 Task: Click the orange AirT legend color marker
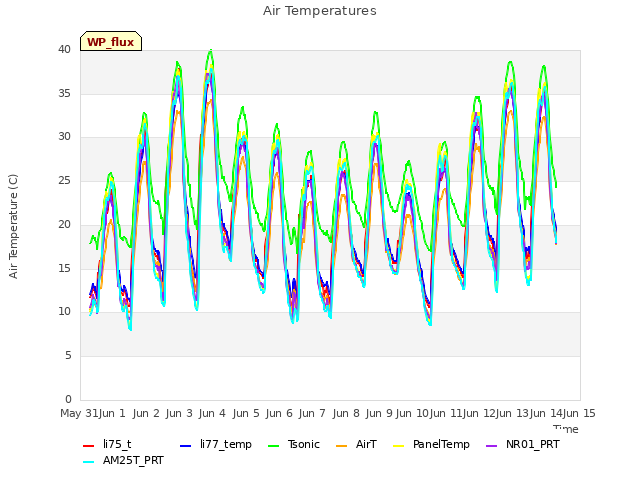tap(341, 445)
